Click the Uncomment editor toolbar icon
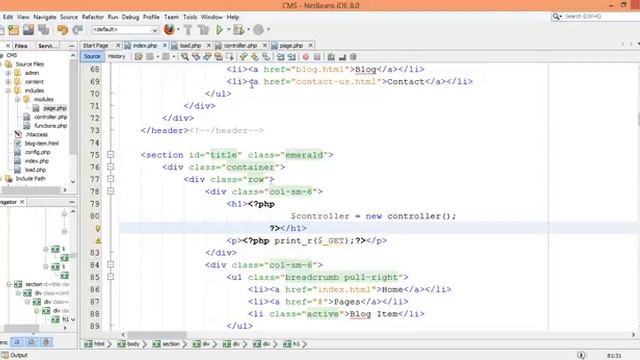 click(342, 57)
